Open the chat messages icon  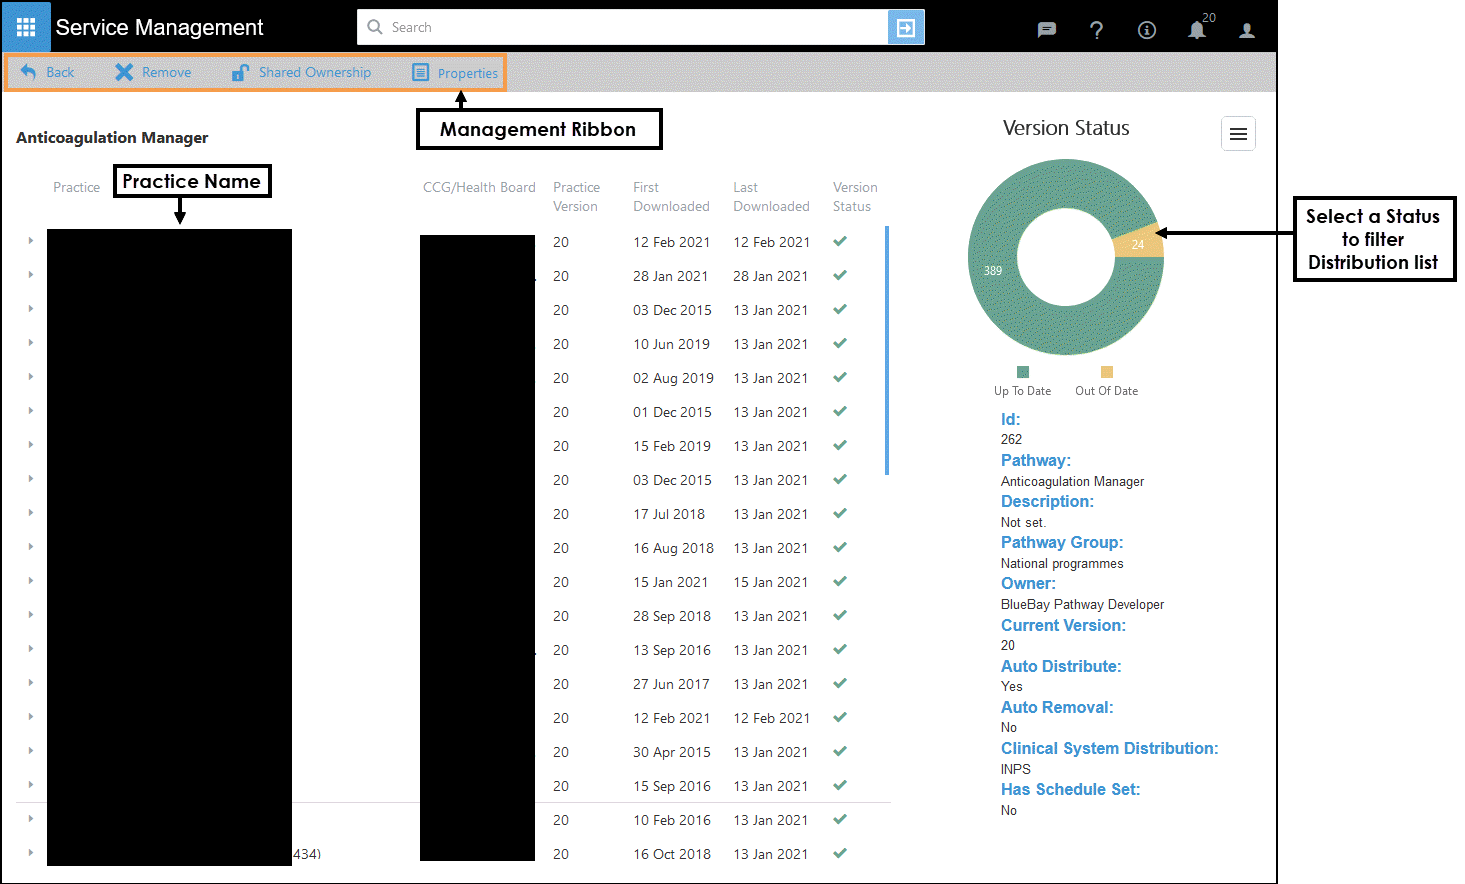click(x=1046, y=30)
